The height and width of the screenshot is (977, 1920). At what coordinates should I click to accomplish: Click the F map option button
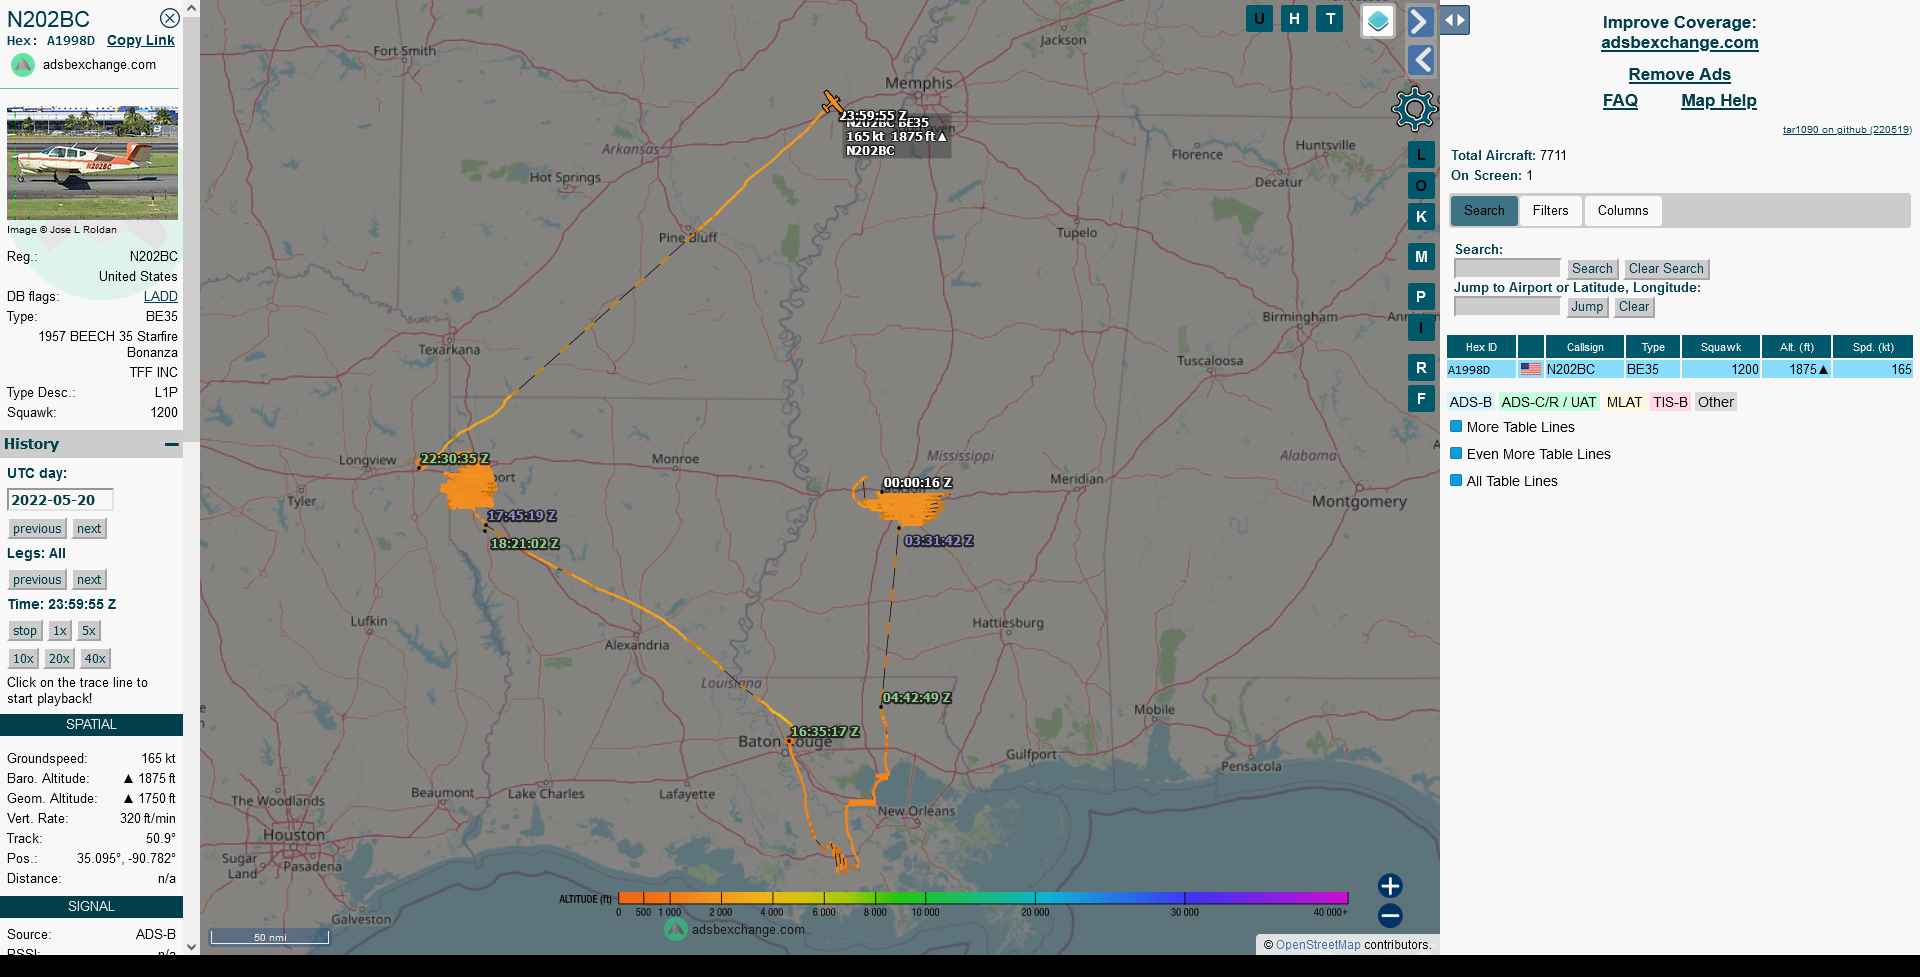[x=1421, y=399]
